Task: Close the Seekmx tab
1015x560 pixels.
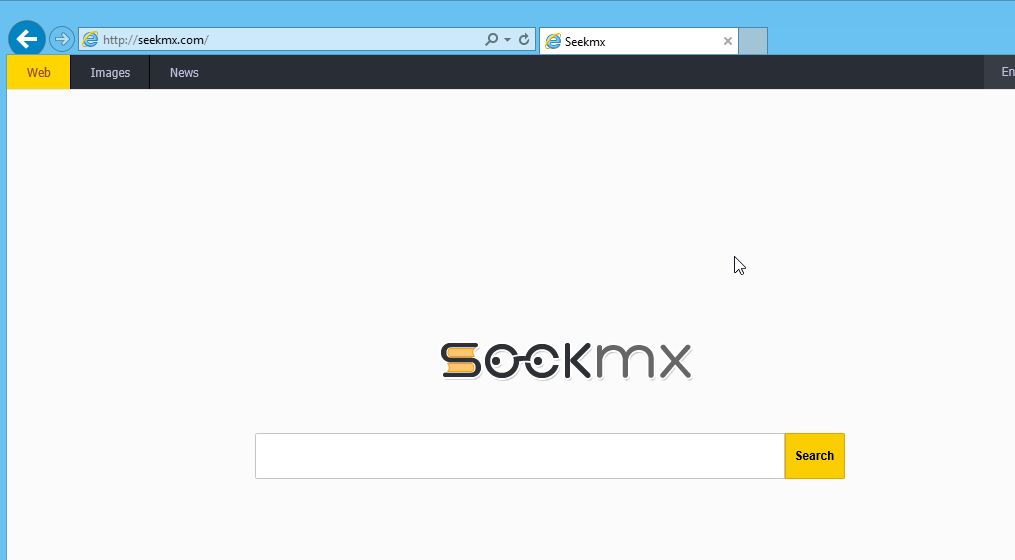Action: 728,41
